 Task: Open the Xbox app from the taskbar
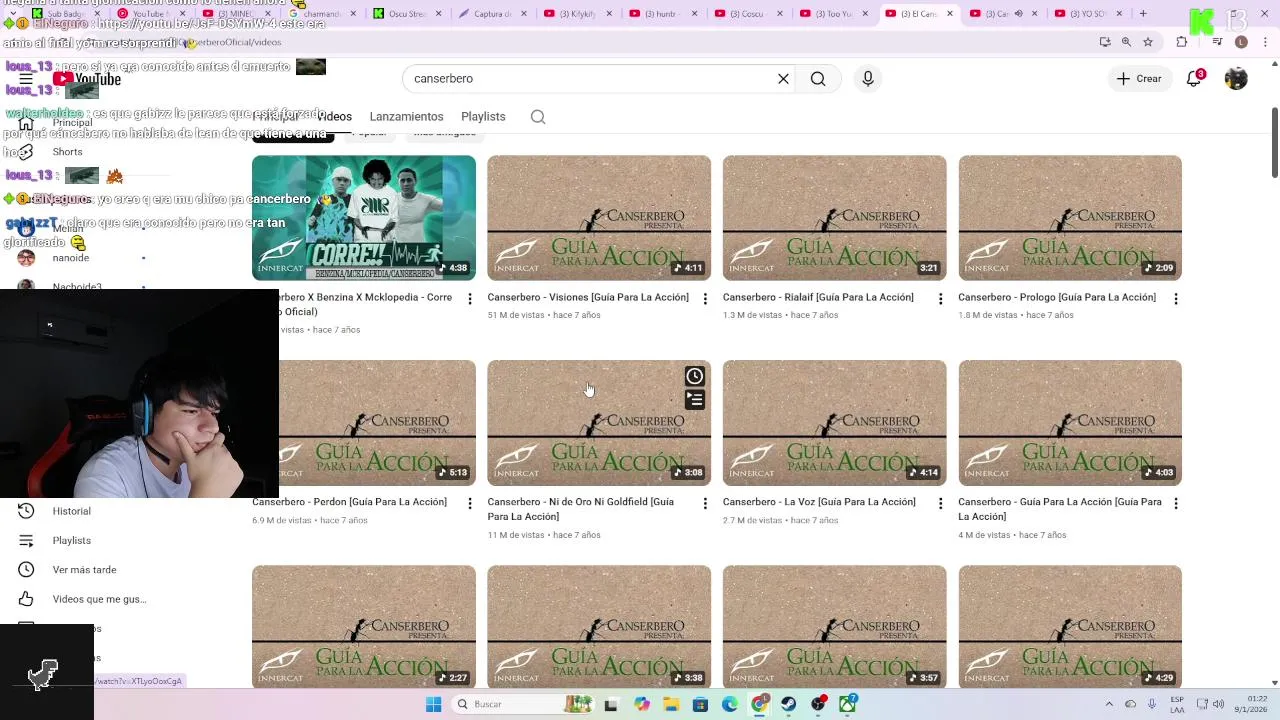[x=848, y=704]
